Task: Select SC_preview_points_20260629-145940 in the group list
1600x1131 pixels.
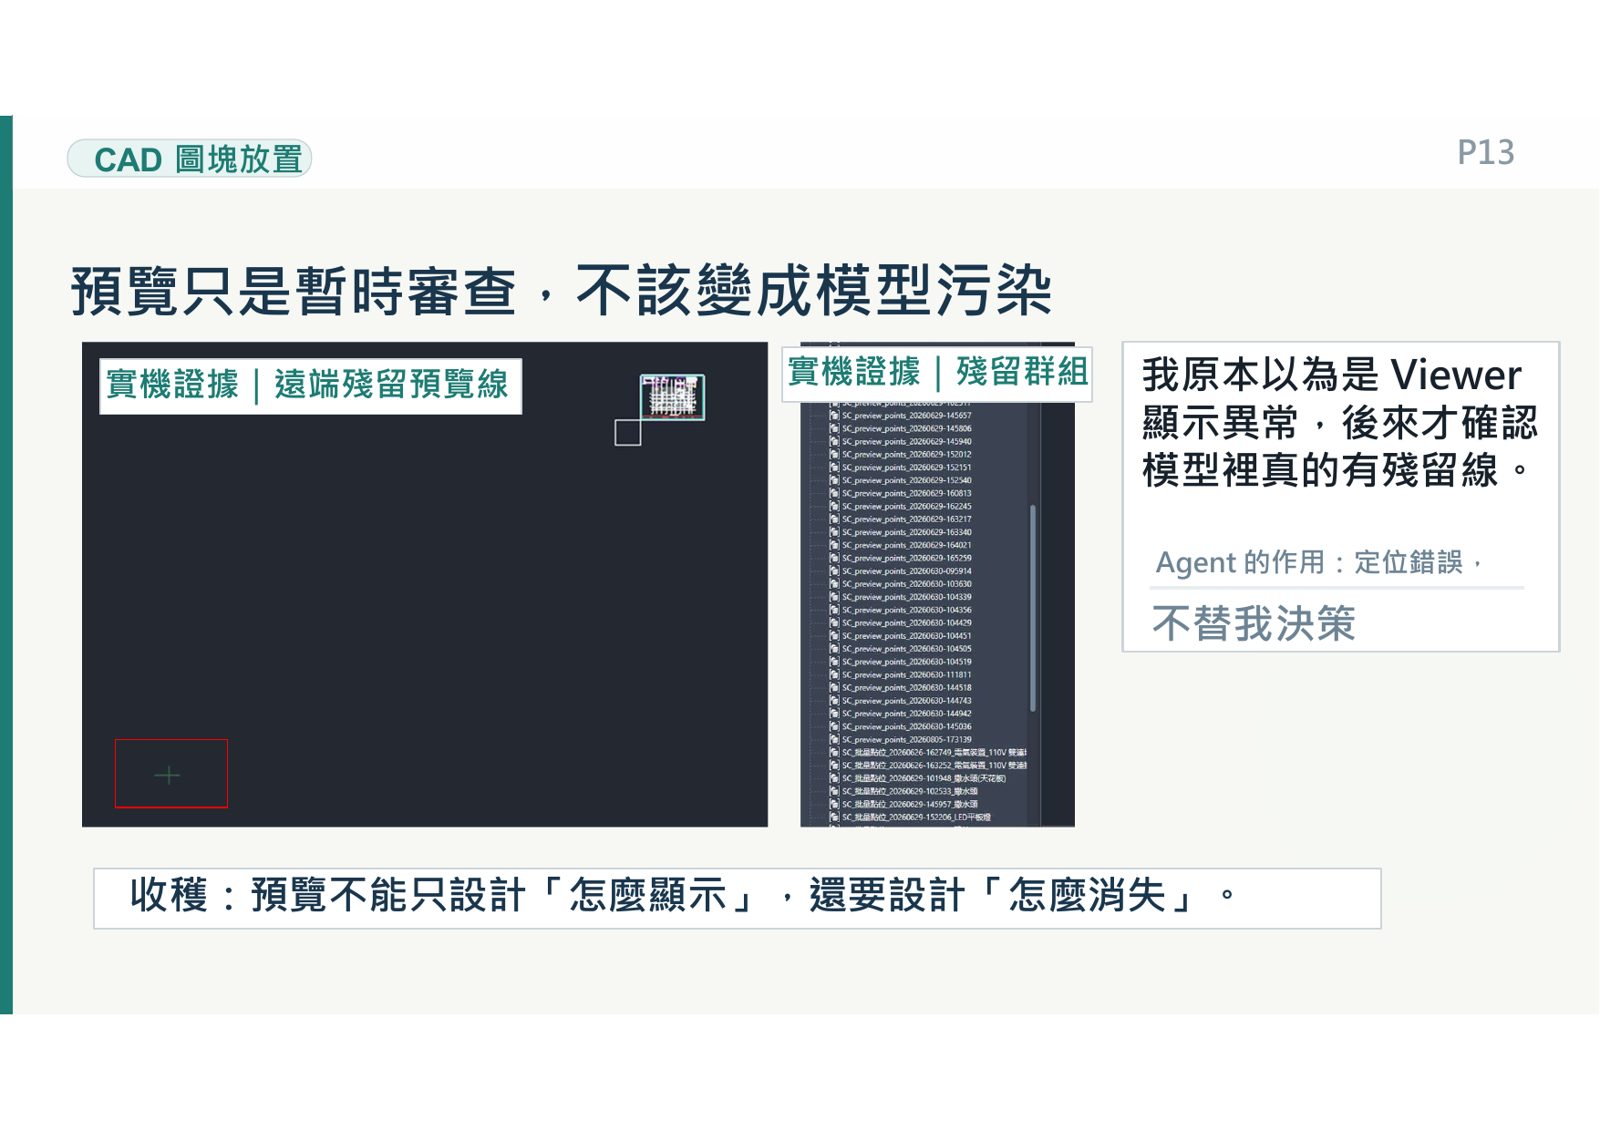Action: [906, 441]
